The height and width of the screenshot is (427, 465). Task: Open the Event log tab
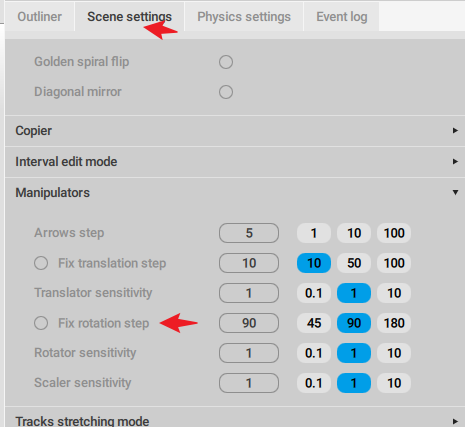tap(341, 17)
